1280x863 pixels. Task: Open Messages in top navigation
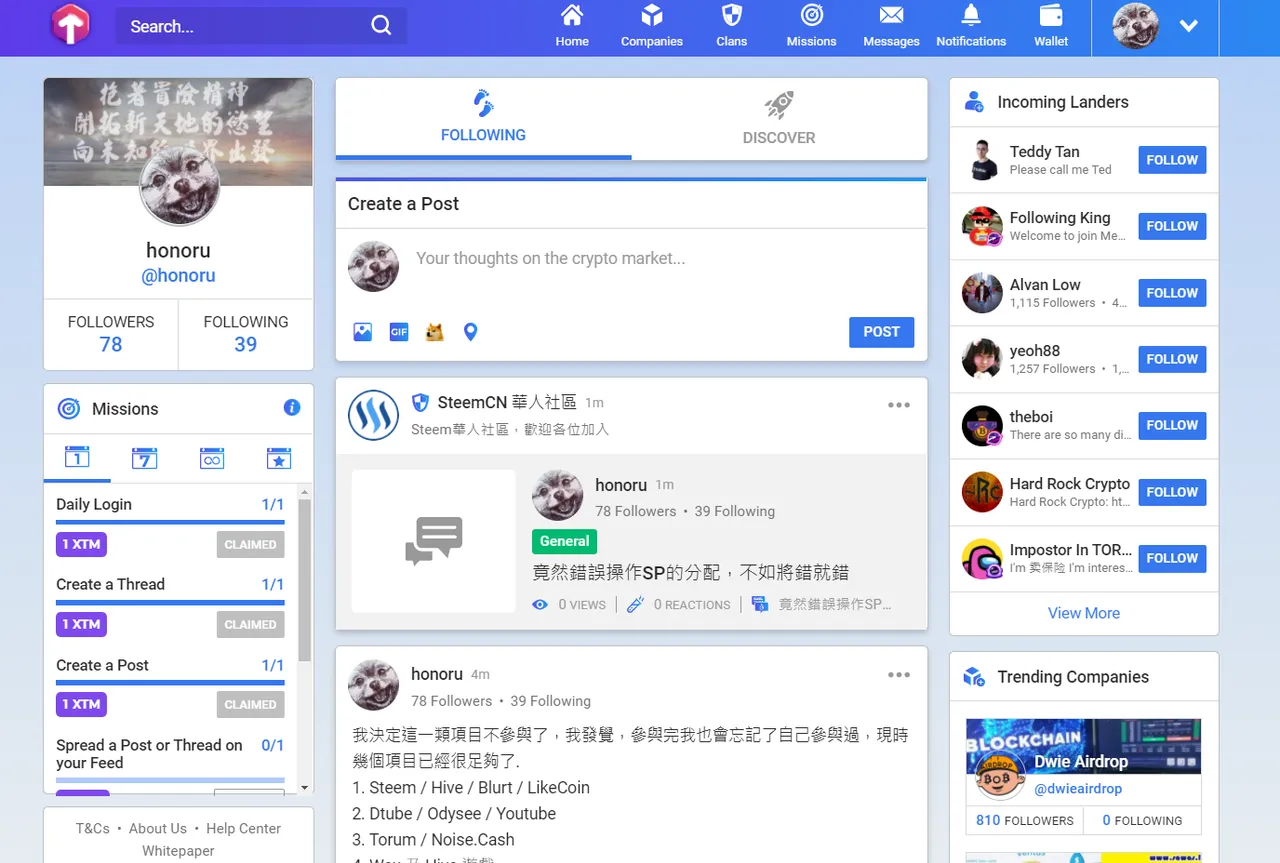tap(891, 27)
